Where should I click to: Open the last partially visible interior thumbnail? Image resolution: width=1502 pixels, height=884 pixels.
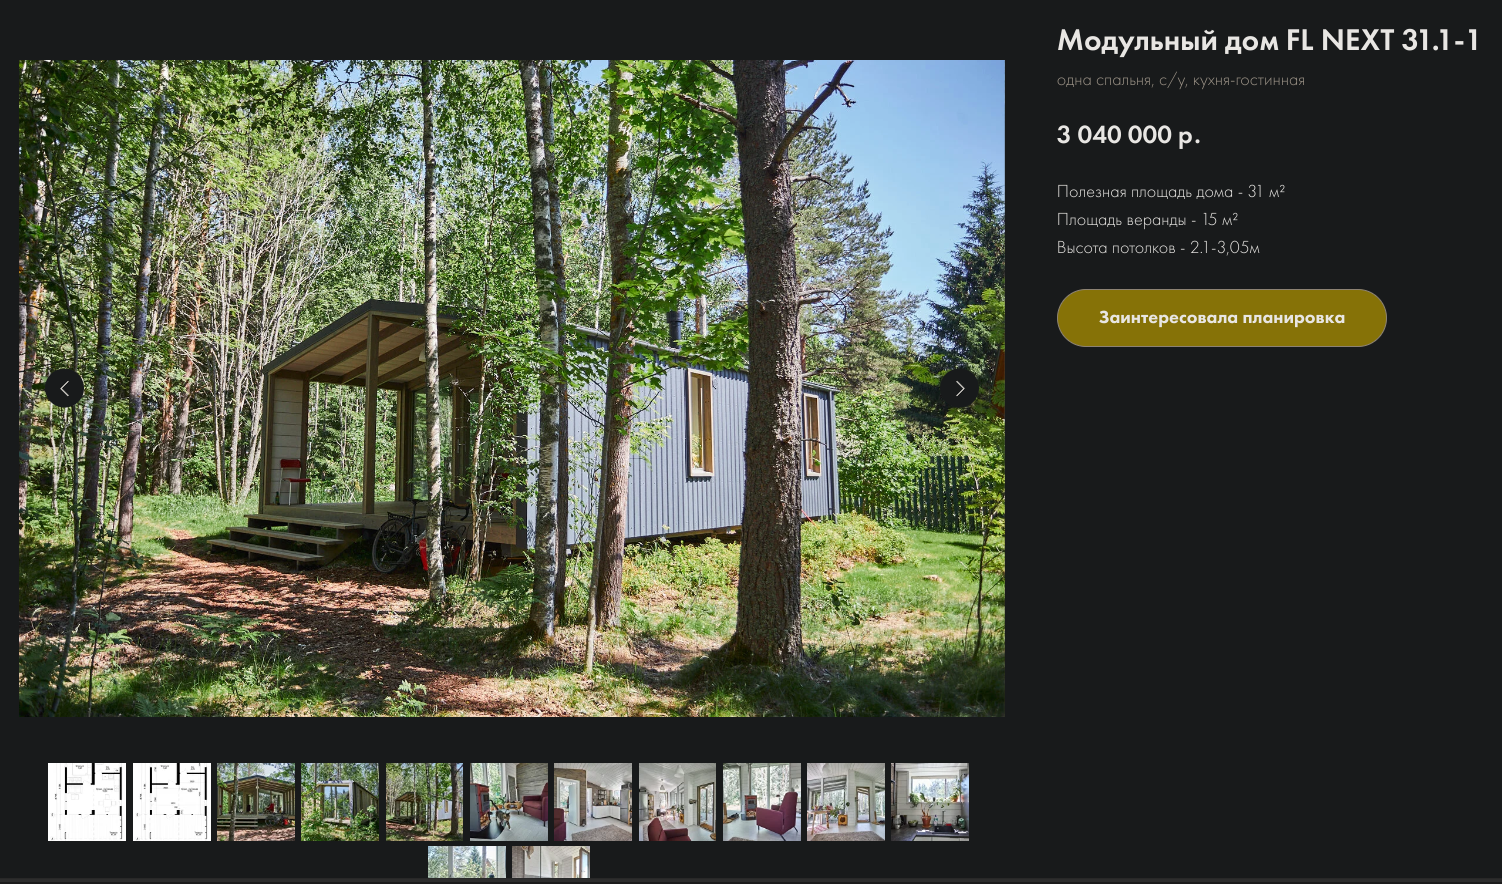pyautogui.click(x=551, y=862)
